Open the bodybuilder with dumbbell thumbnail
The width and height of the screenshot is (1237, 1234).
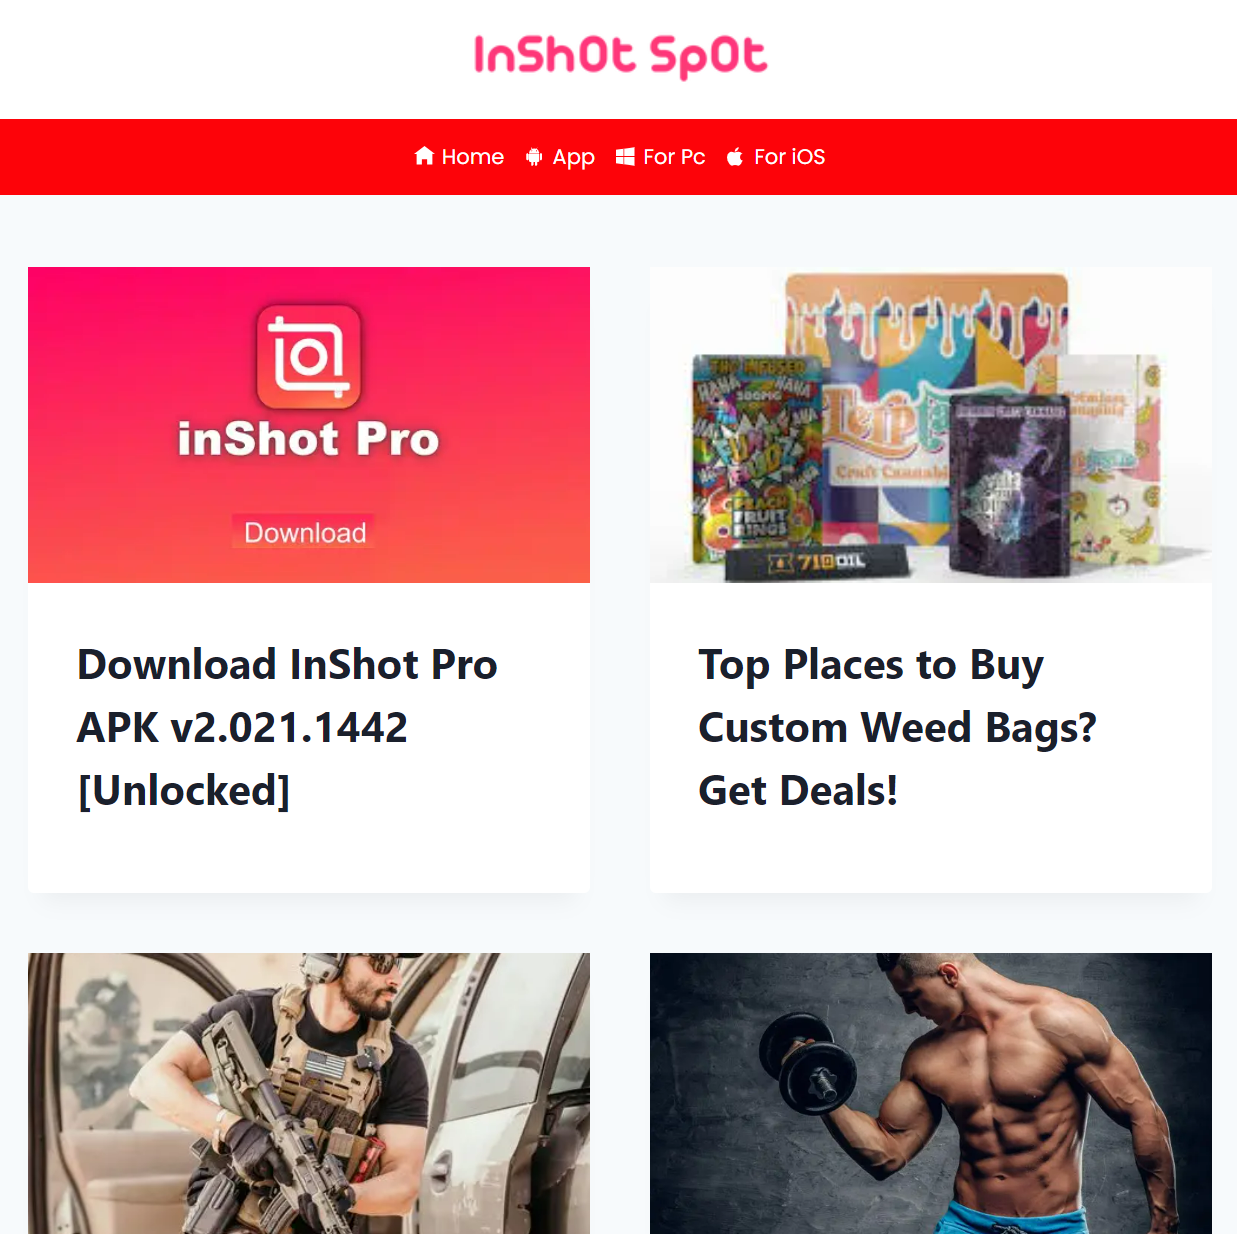931,1093
